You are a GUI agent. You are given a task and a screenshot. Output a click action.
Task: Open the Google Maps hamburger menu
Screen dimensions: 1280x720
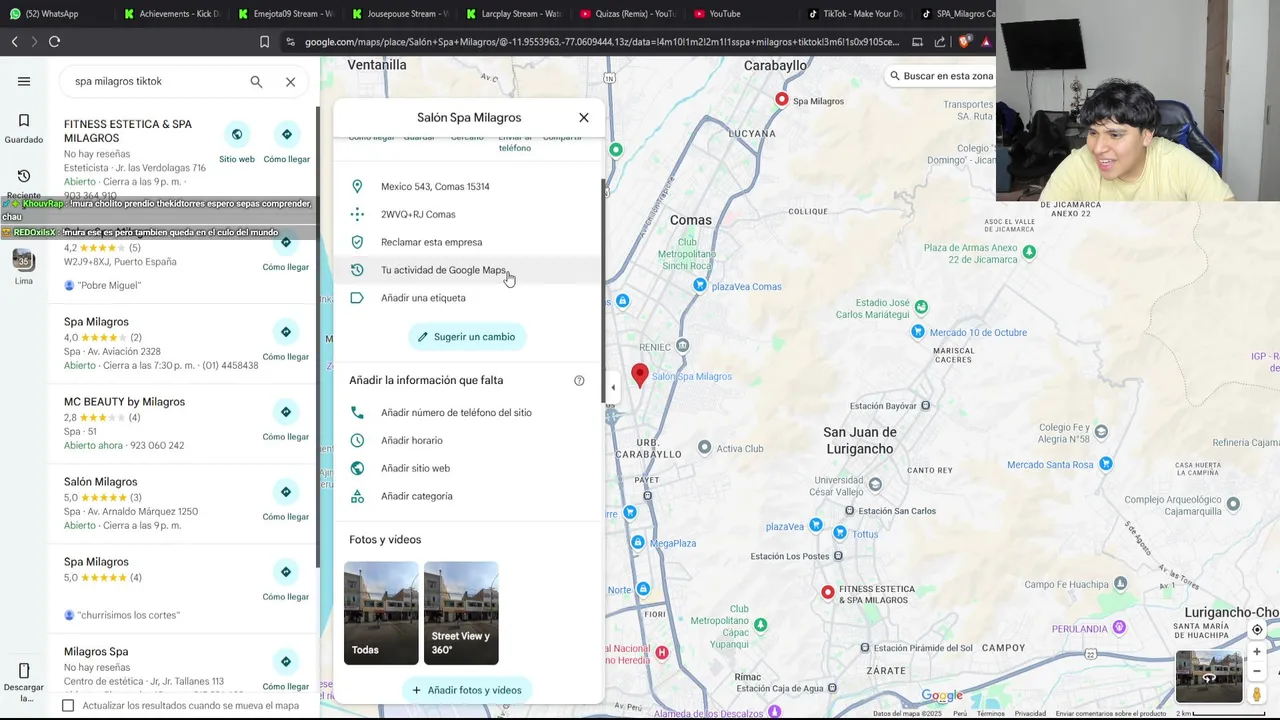click(x=24, y=81)
